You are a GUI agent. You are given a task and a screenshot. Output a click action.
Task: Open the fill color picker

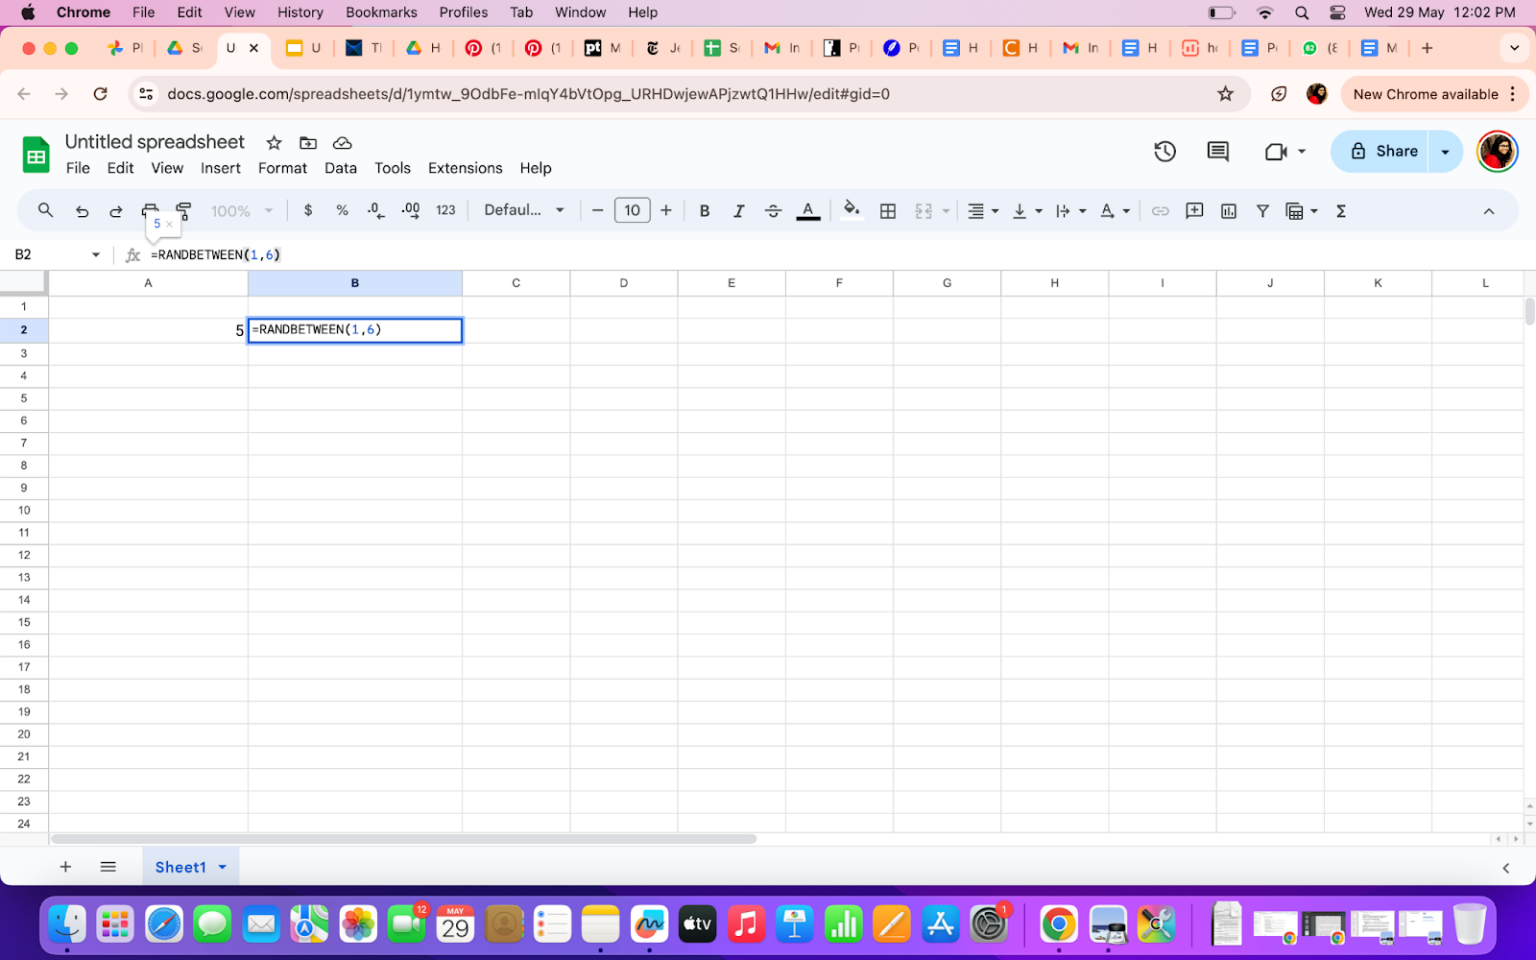click(851, 210)
